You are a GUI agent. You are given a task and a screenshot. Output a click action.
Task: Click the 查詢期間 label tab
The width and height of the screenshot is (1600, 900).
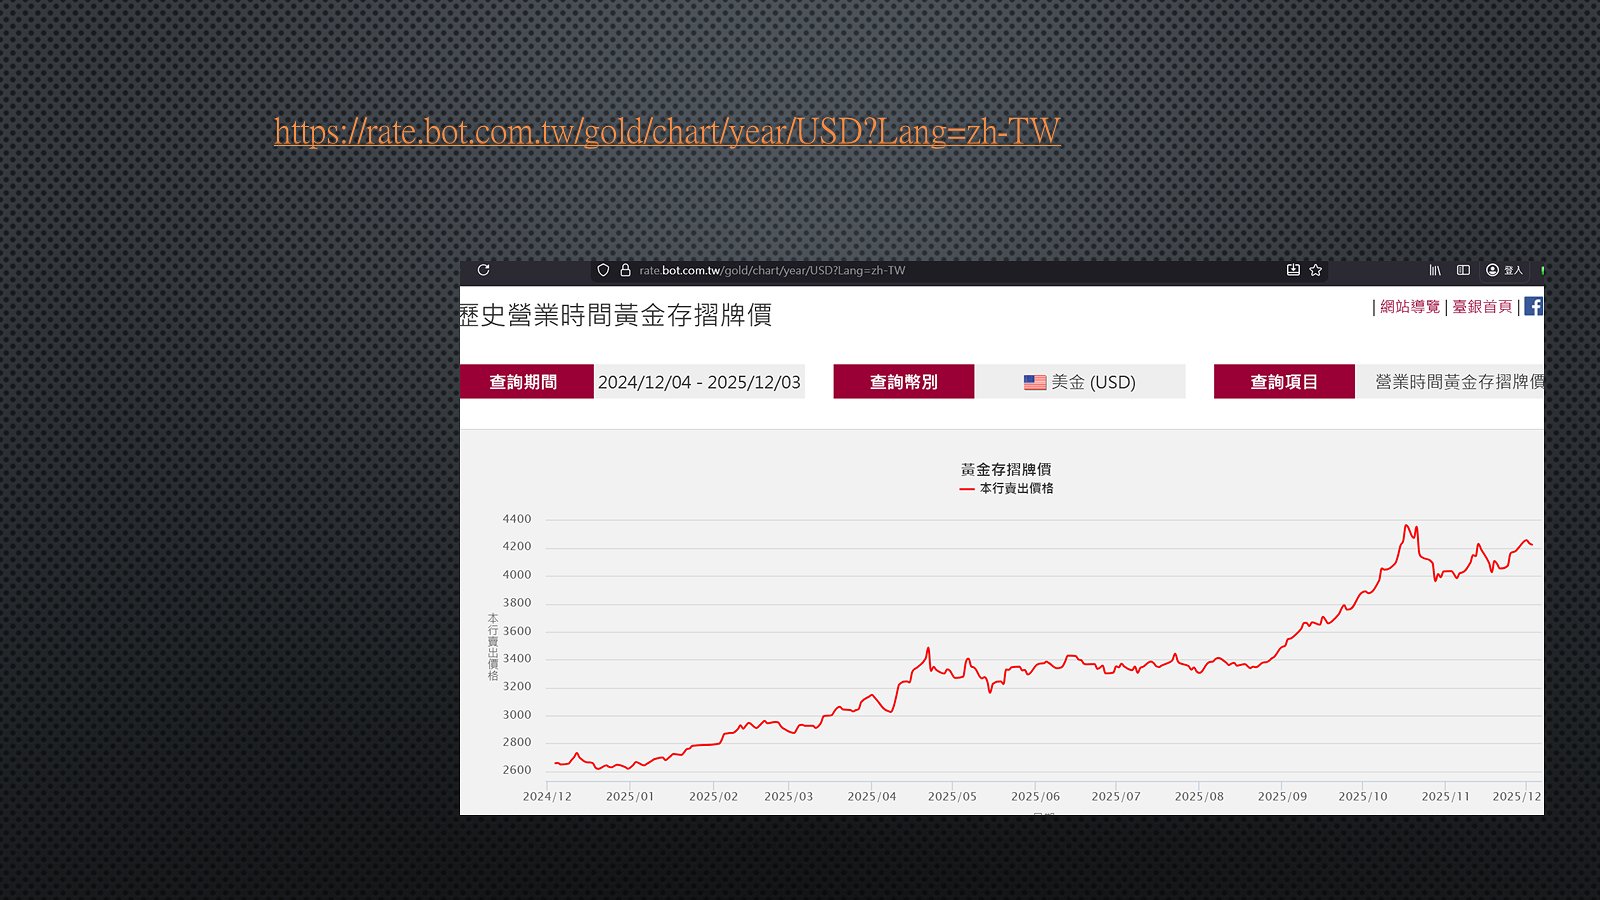pos(523,382)
